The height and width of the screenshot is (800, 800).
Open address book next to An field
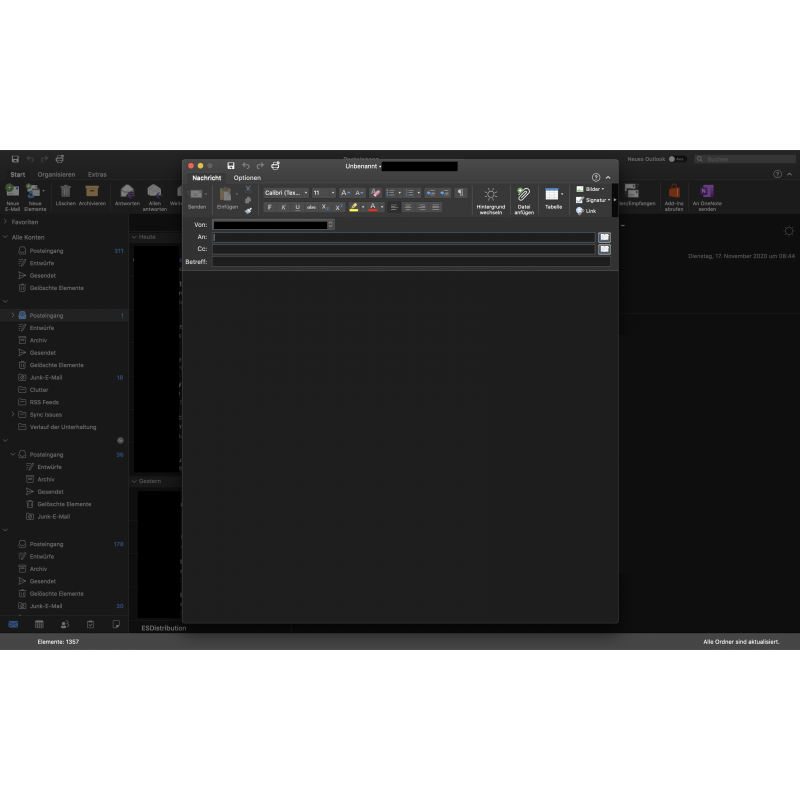[x=604, y=237]
